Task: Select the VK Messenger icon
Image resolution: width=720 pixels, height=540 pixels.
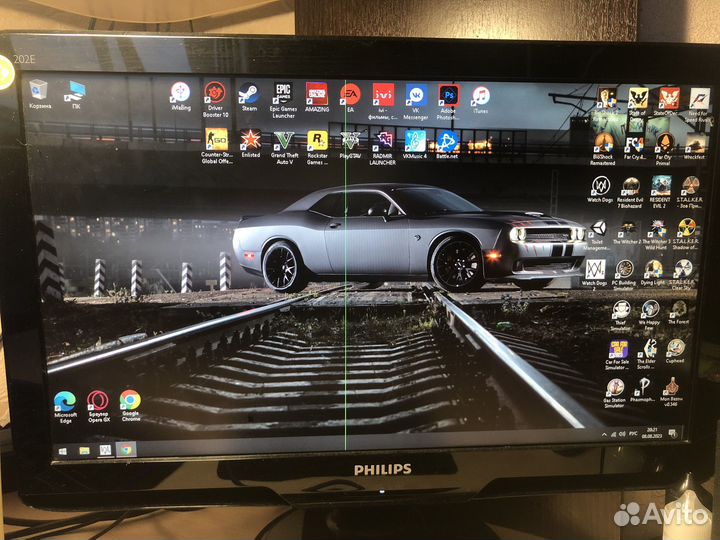Action: click(x=415, y=95)
